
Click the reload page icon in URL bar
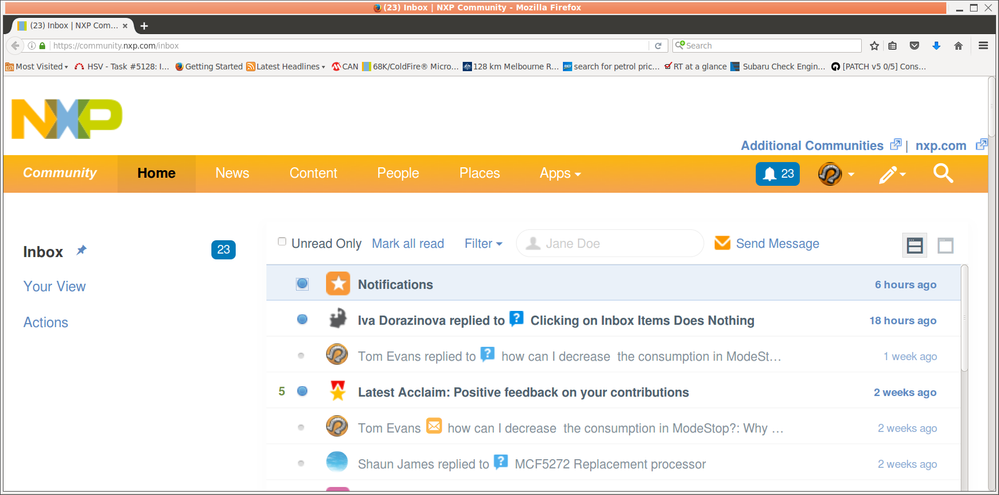(x=658, y=46)
